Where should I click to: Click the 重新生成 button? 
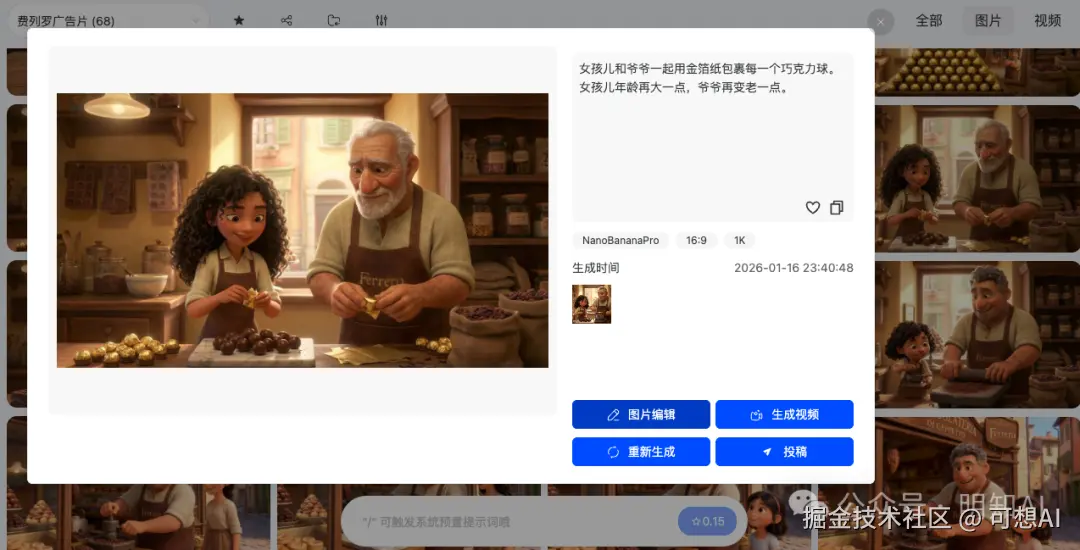tap(641, 452)
